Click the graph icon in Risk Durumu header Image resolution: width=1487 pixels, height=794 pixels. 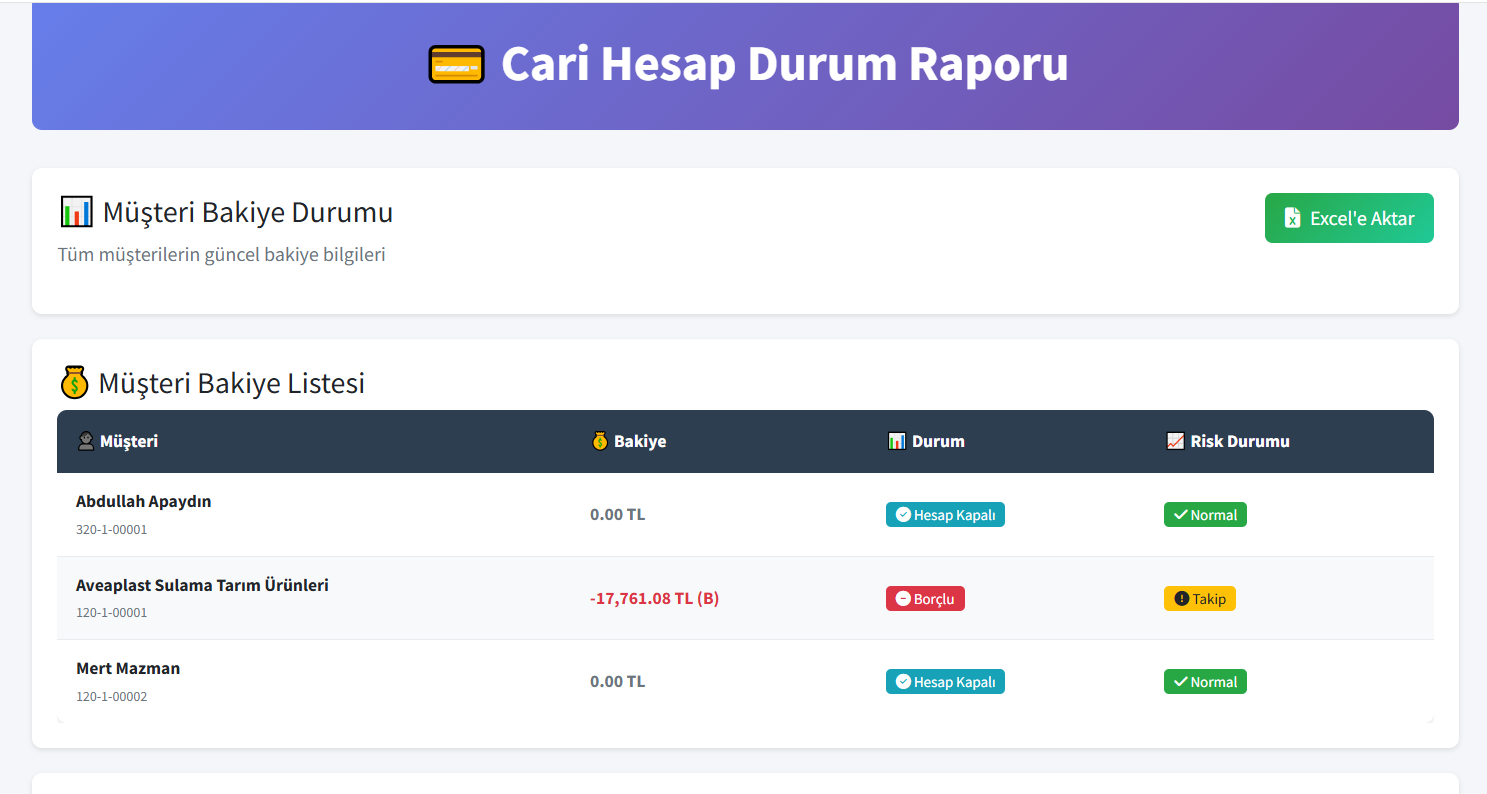1176,440
